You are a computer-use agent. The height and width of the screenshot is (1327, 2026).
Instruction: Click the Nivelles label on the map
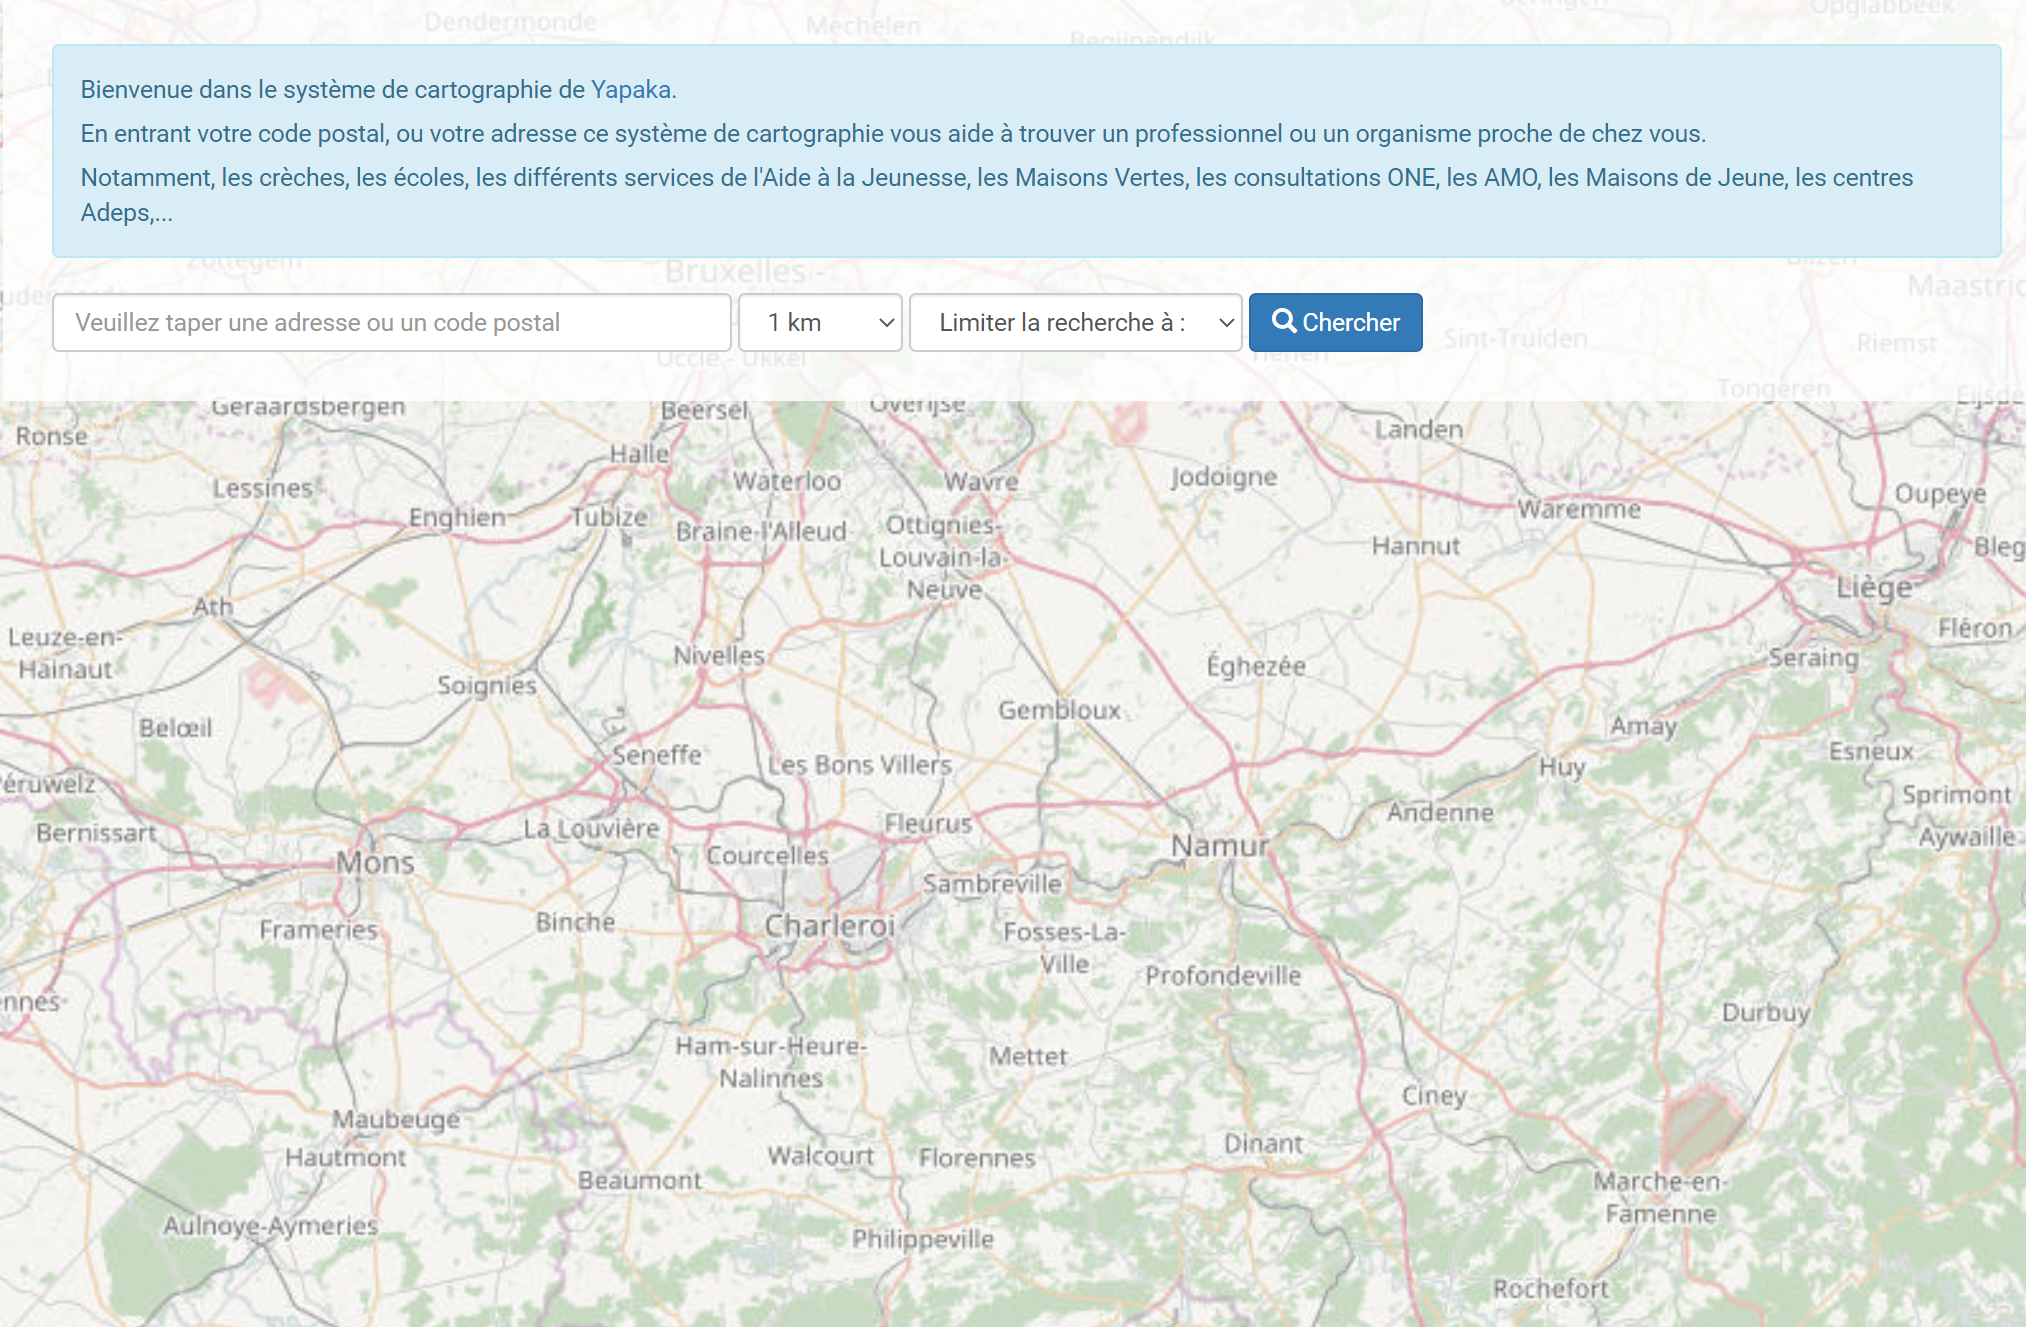(718, 656)
